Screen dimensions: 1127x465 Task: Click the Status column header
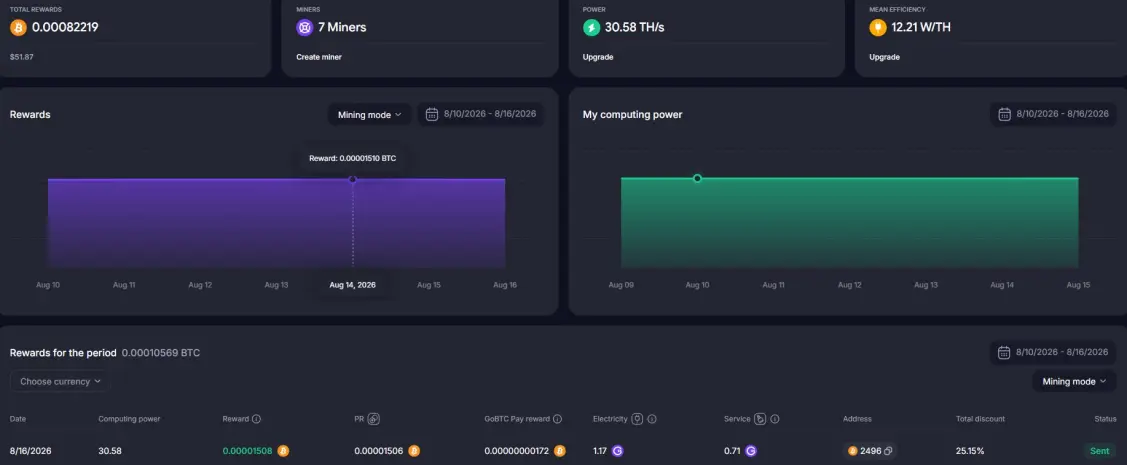click(x=1105, y=419)
